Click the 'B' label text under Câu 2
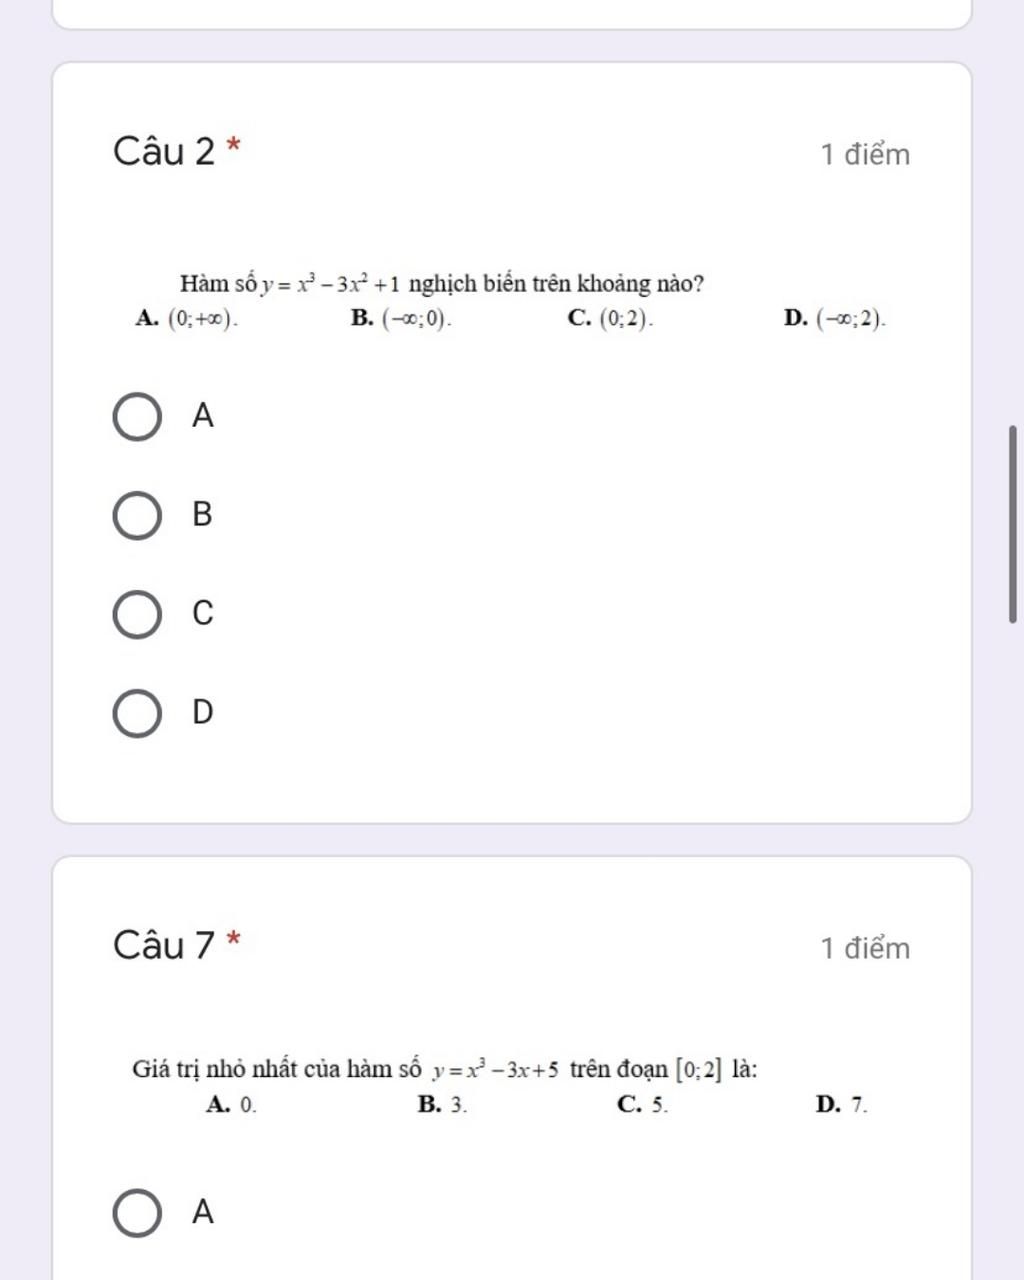Viewport: 1024px width, 1280px height. coord(202,514)
